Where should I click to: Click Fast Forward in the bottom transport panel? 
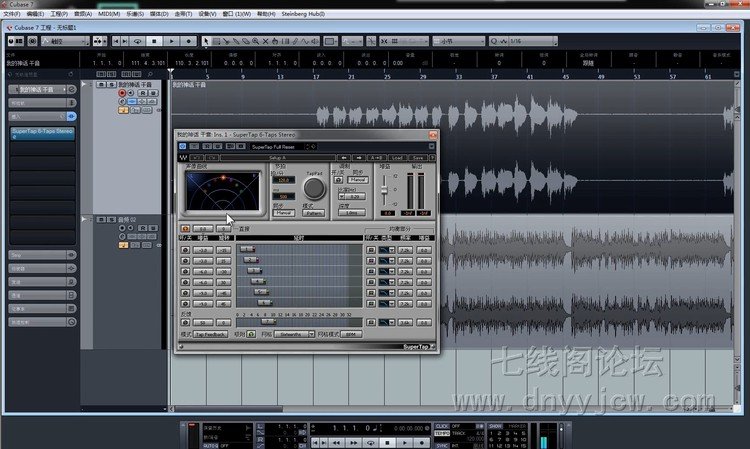[353, 443]
